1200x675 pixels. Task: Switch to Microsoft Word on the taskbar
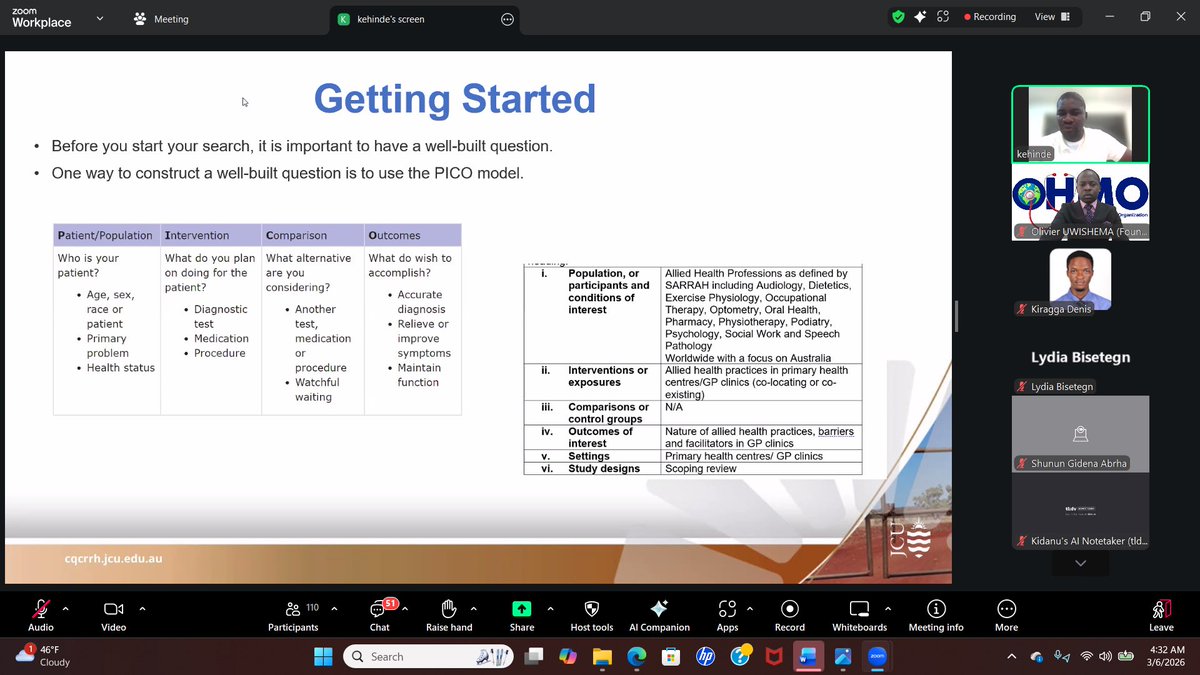807,656
